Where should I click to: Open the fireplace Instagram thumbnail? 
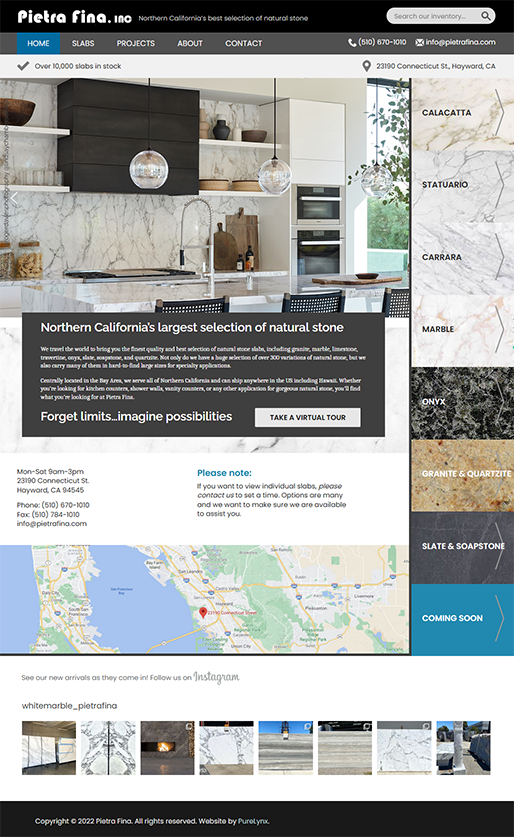[168, 748]
